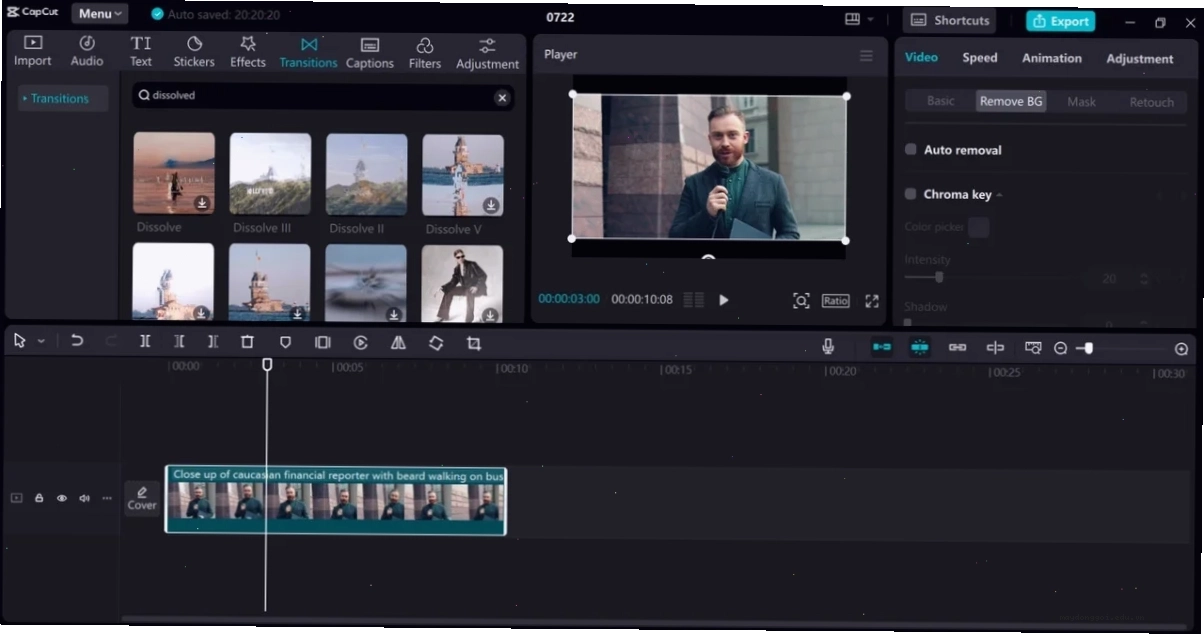Open the Captions panel
1204x634 pixels.
click(x=370, y=52)
